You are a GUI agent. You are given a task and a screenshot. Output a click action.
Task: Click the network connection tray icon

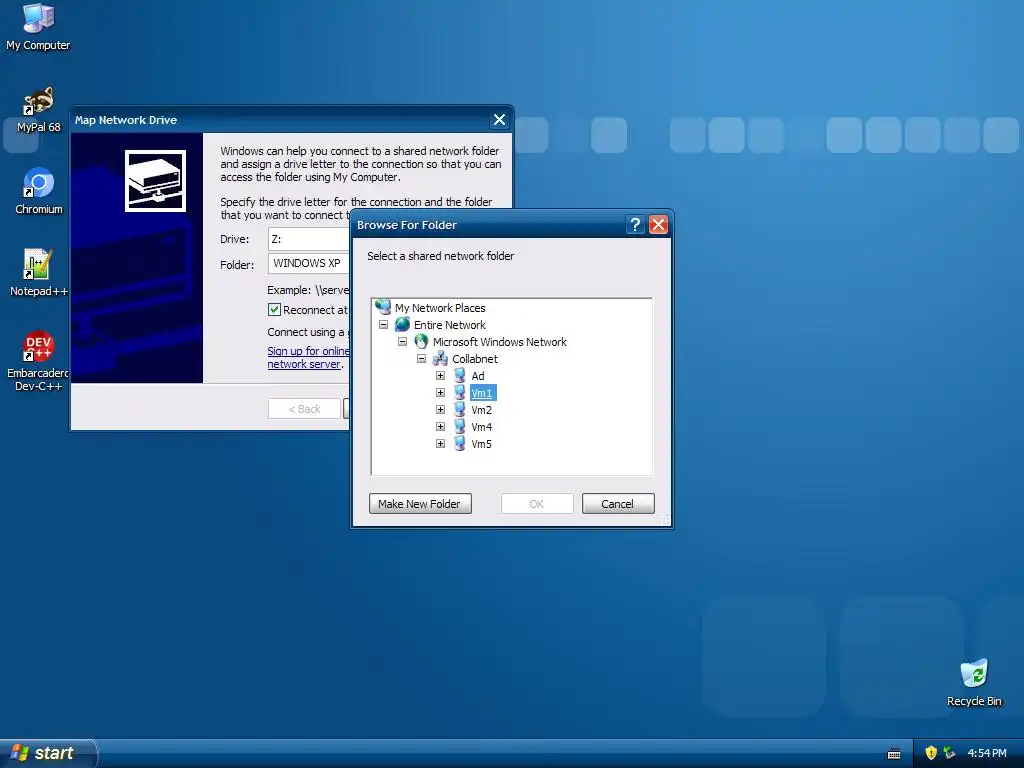pyautogui.click(x=949, y=753)
